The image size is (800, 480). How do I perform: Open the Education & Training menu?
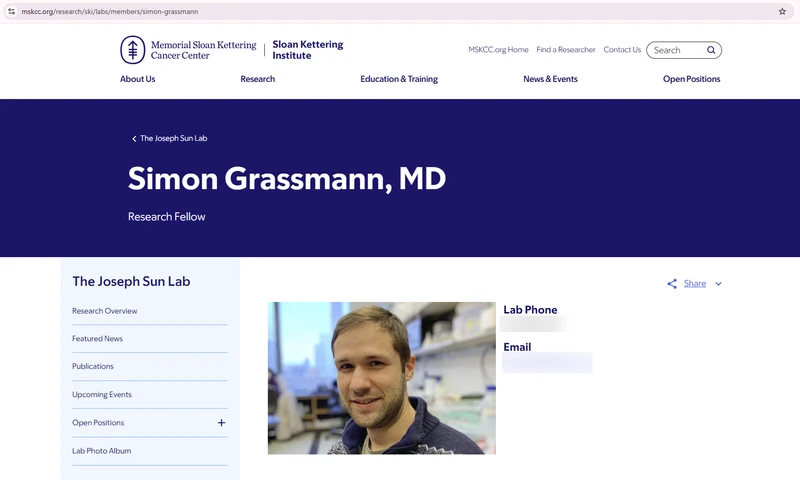point(399,79)
